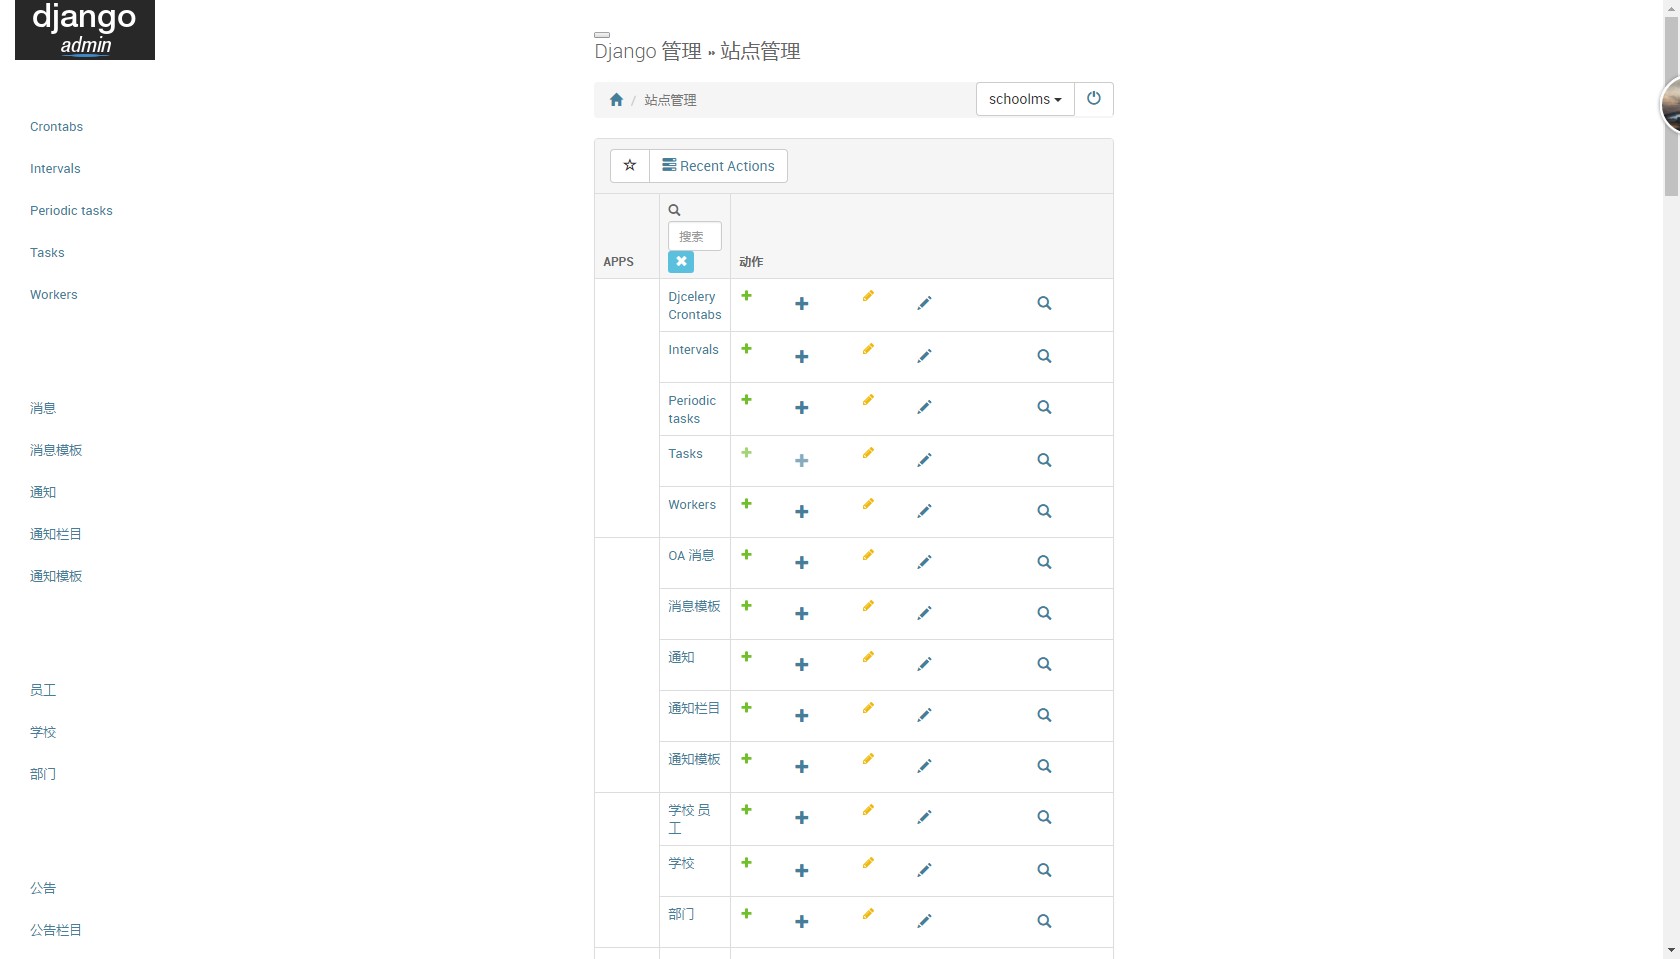Open 消息模板 in the left sidebar
The width and height of the screenshot is (1680, 959).
(56, 450)
